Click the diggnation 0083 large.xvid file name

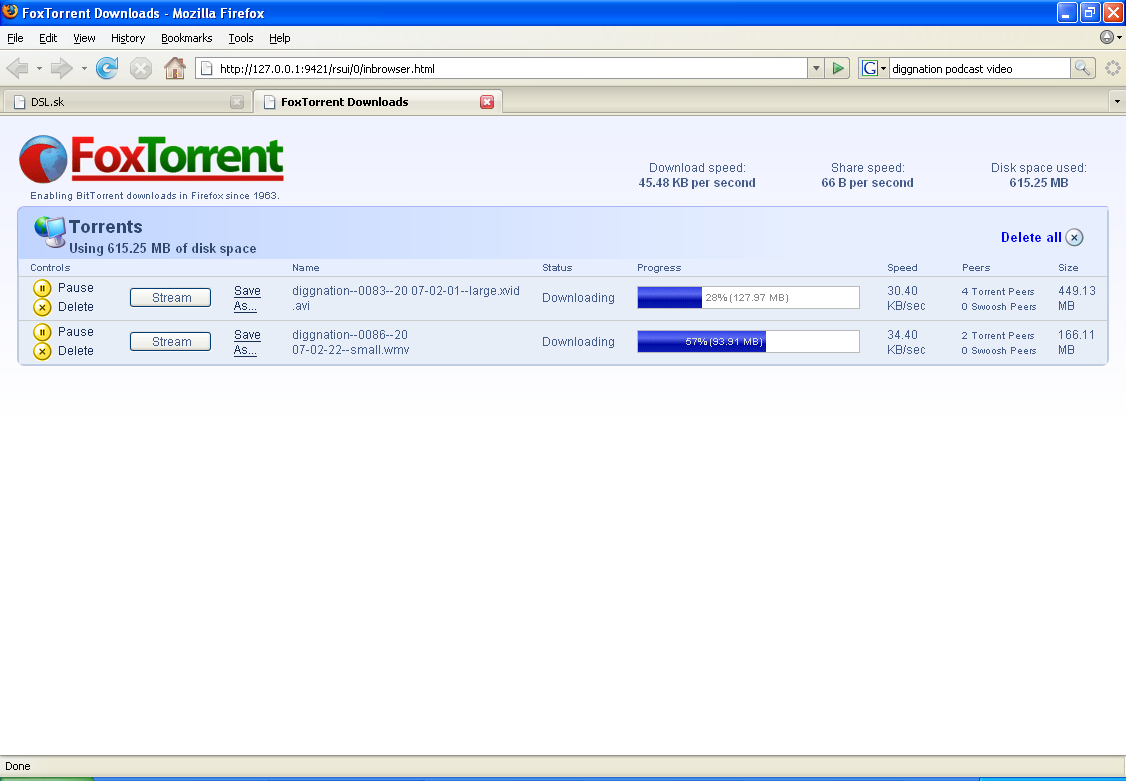(x=406, y=298)
